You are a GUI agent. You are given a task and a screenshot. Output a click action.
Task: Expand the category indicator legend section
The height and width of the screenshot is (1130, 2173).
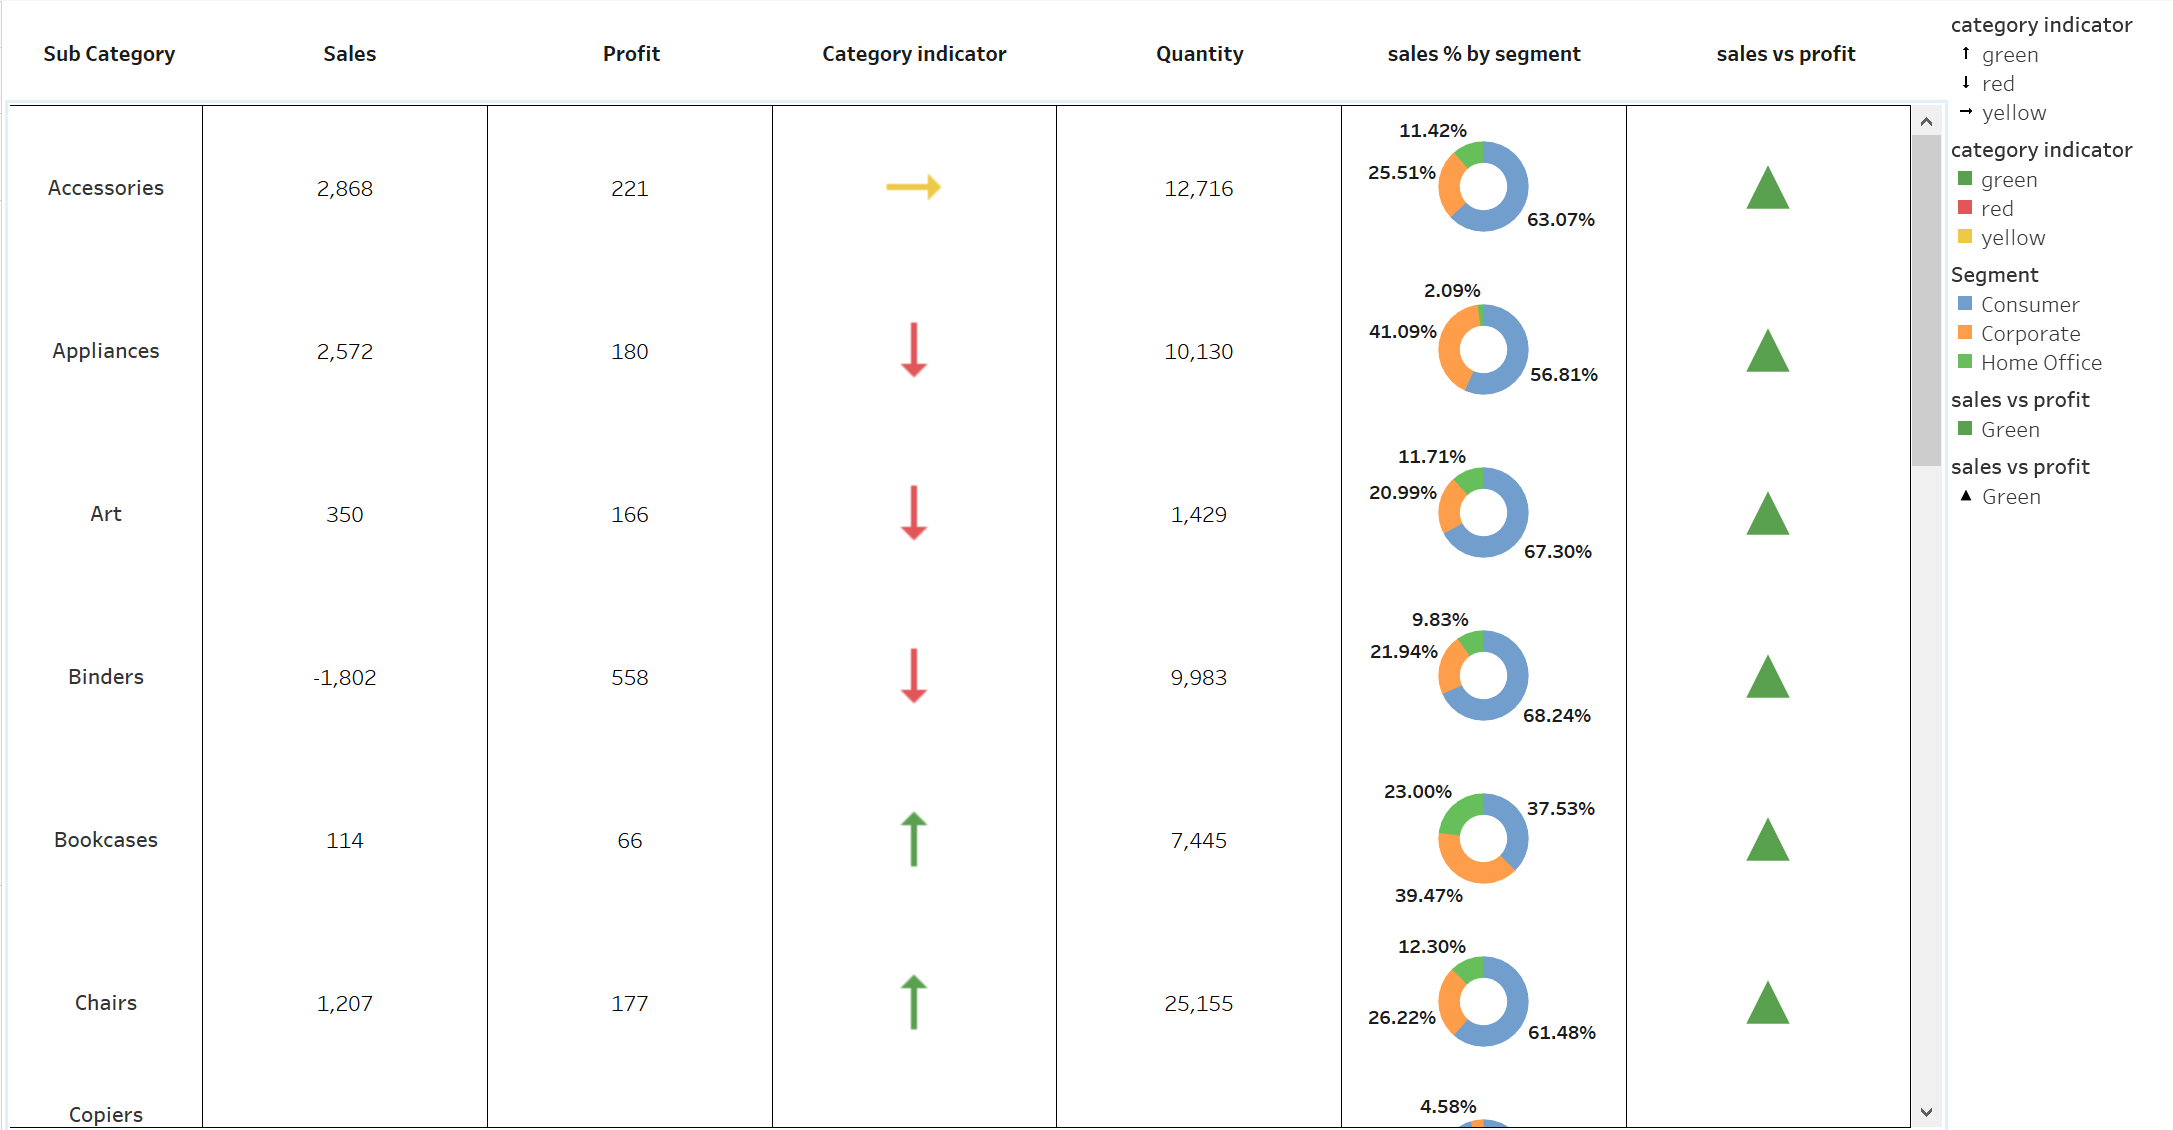click(x=2041, y=24)
